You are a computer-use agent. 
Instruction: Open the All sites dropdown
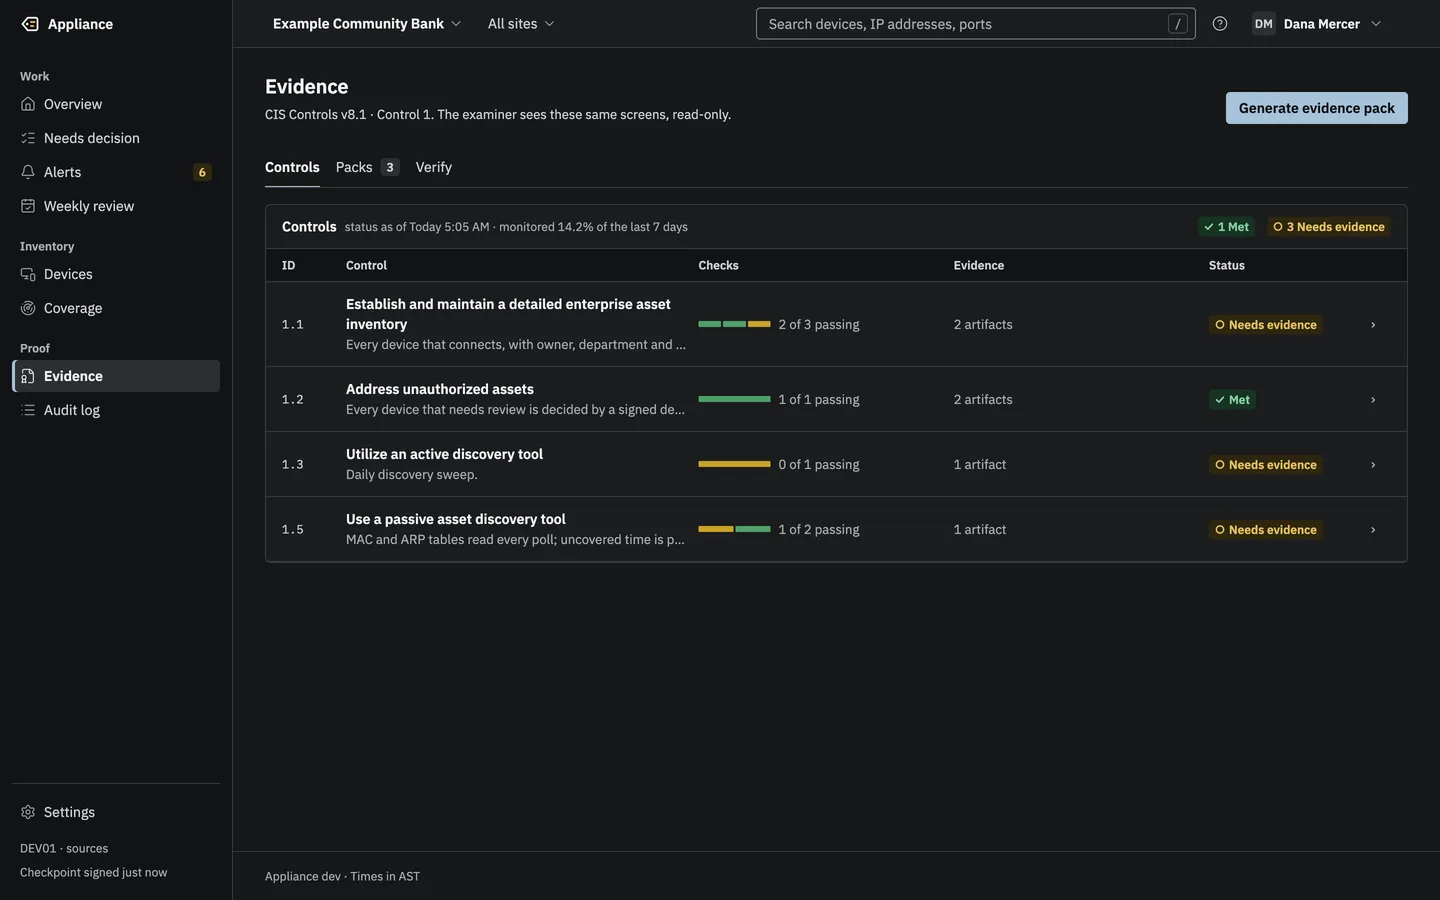(x=520, y=24)
